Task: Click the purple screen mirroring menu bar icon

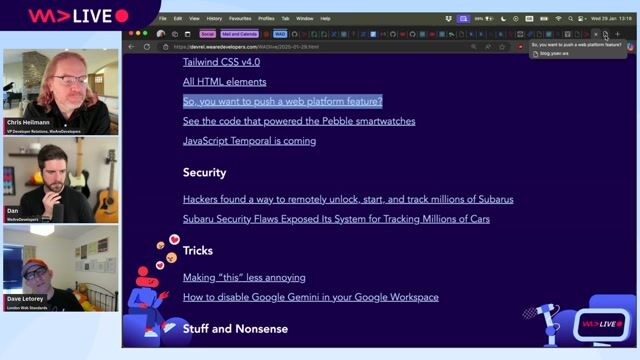Action: coord(463,19)
